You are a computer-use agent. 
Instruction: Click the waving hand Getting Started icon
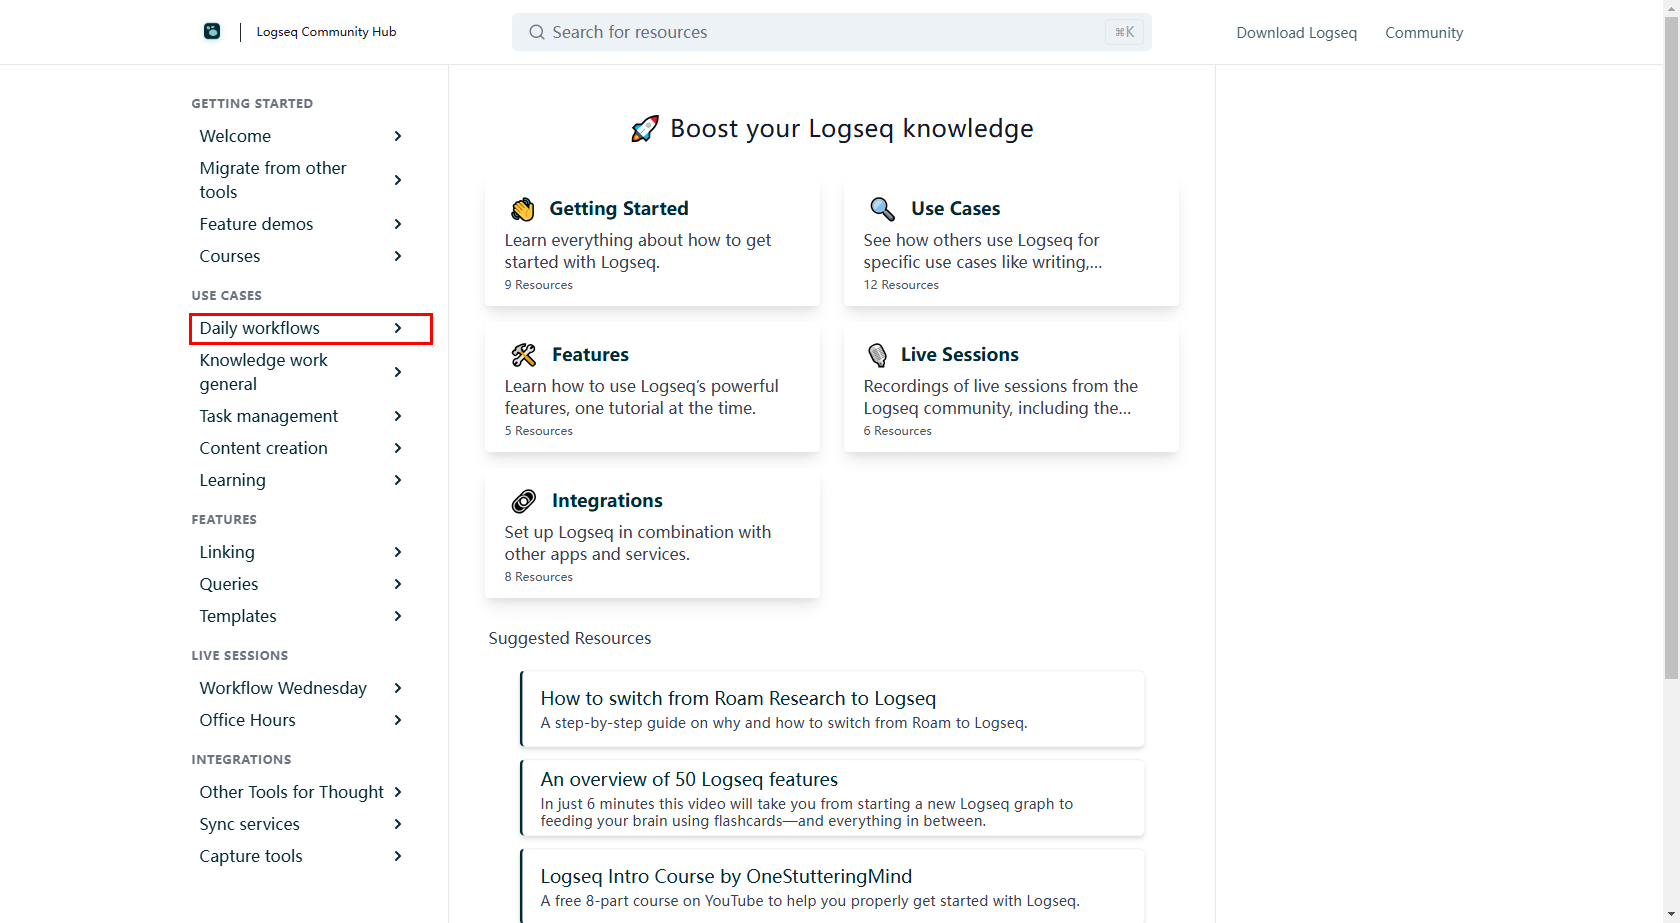[523, 209]
